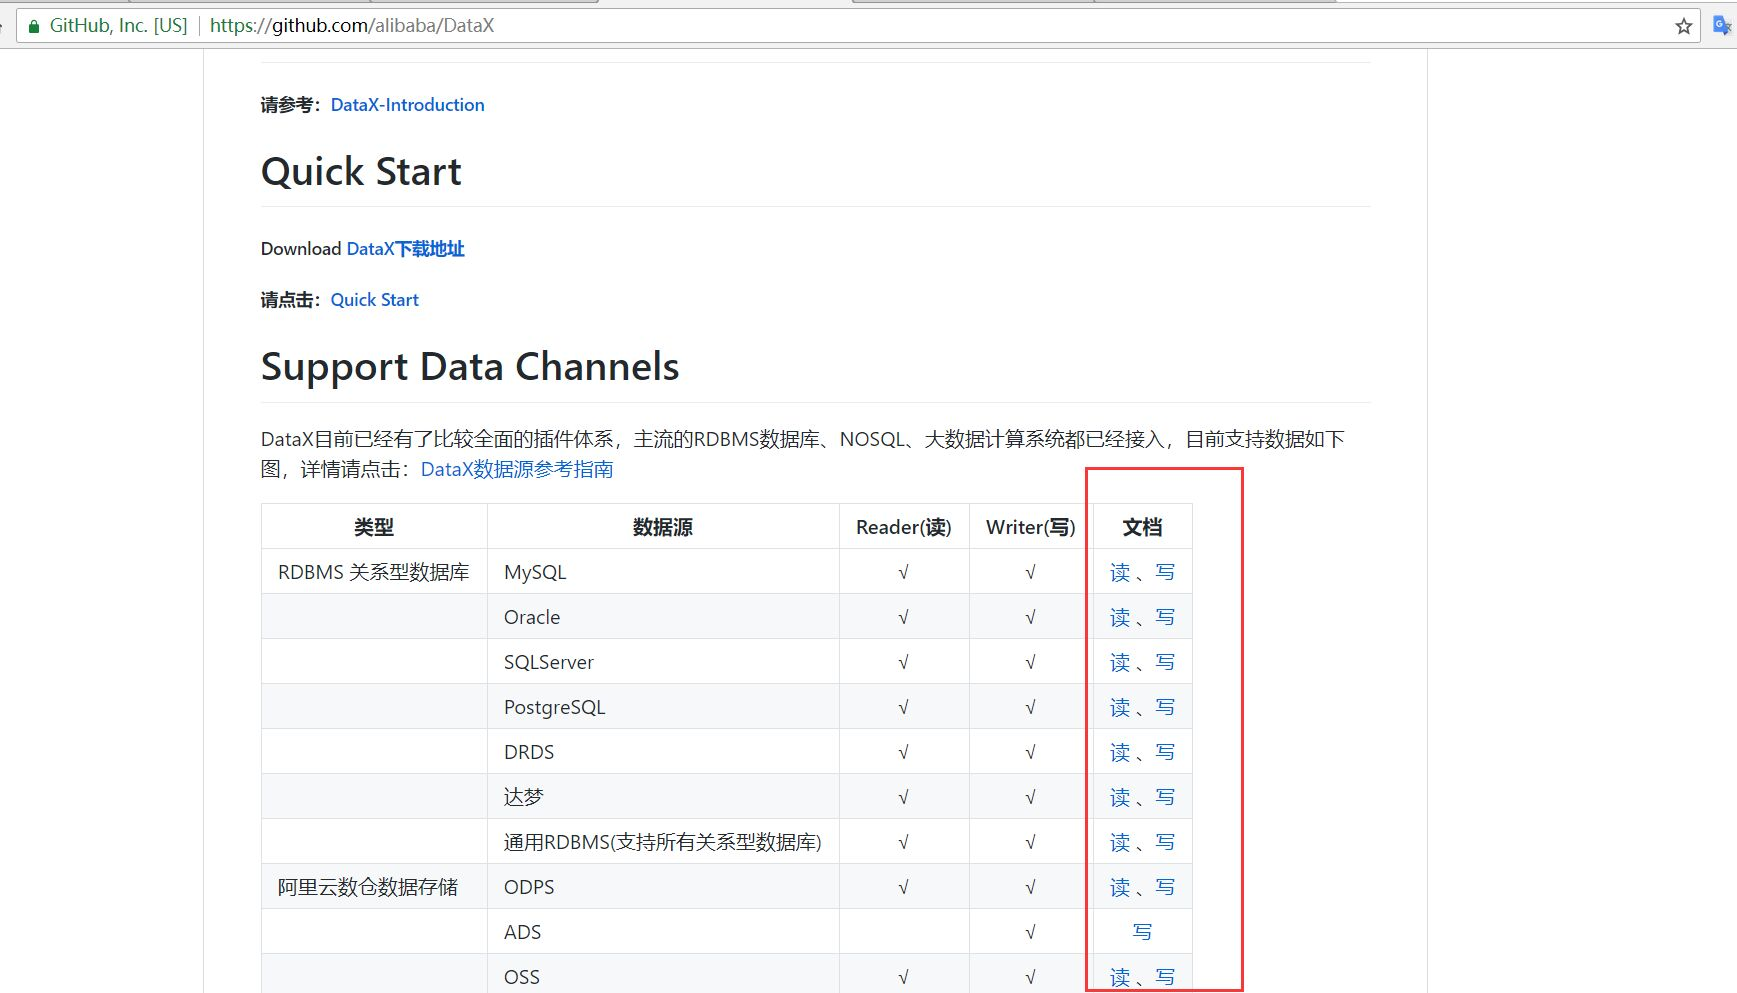Open the Google Translate extension icon
The image size is (1737, 993).
(1722, 25)
